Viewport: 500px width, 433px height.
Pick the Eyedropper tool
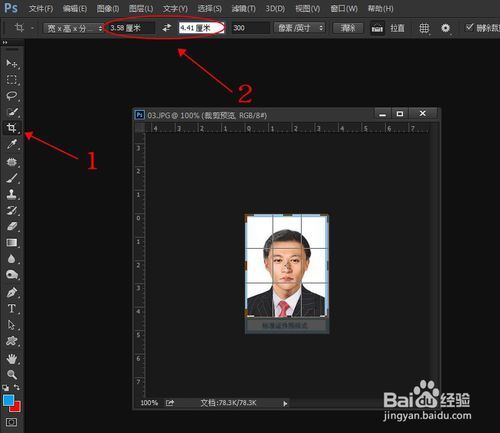(x=12, y=144)
